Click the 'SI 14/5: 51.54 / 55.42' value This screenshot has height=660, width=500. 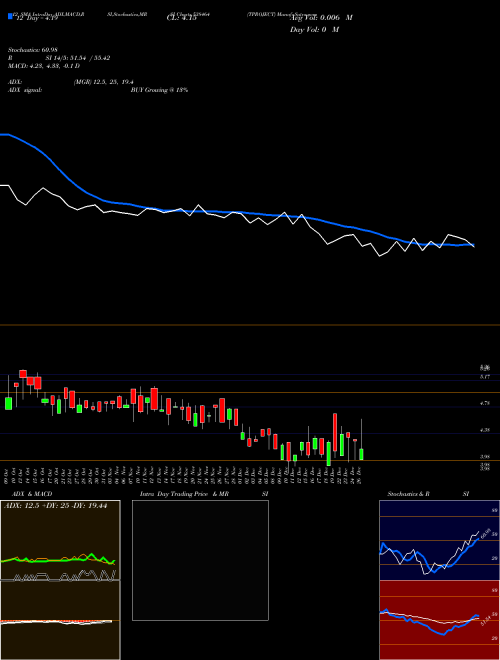78,58
